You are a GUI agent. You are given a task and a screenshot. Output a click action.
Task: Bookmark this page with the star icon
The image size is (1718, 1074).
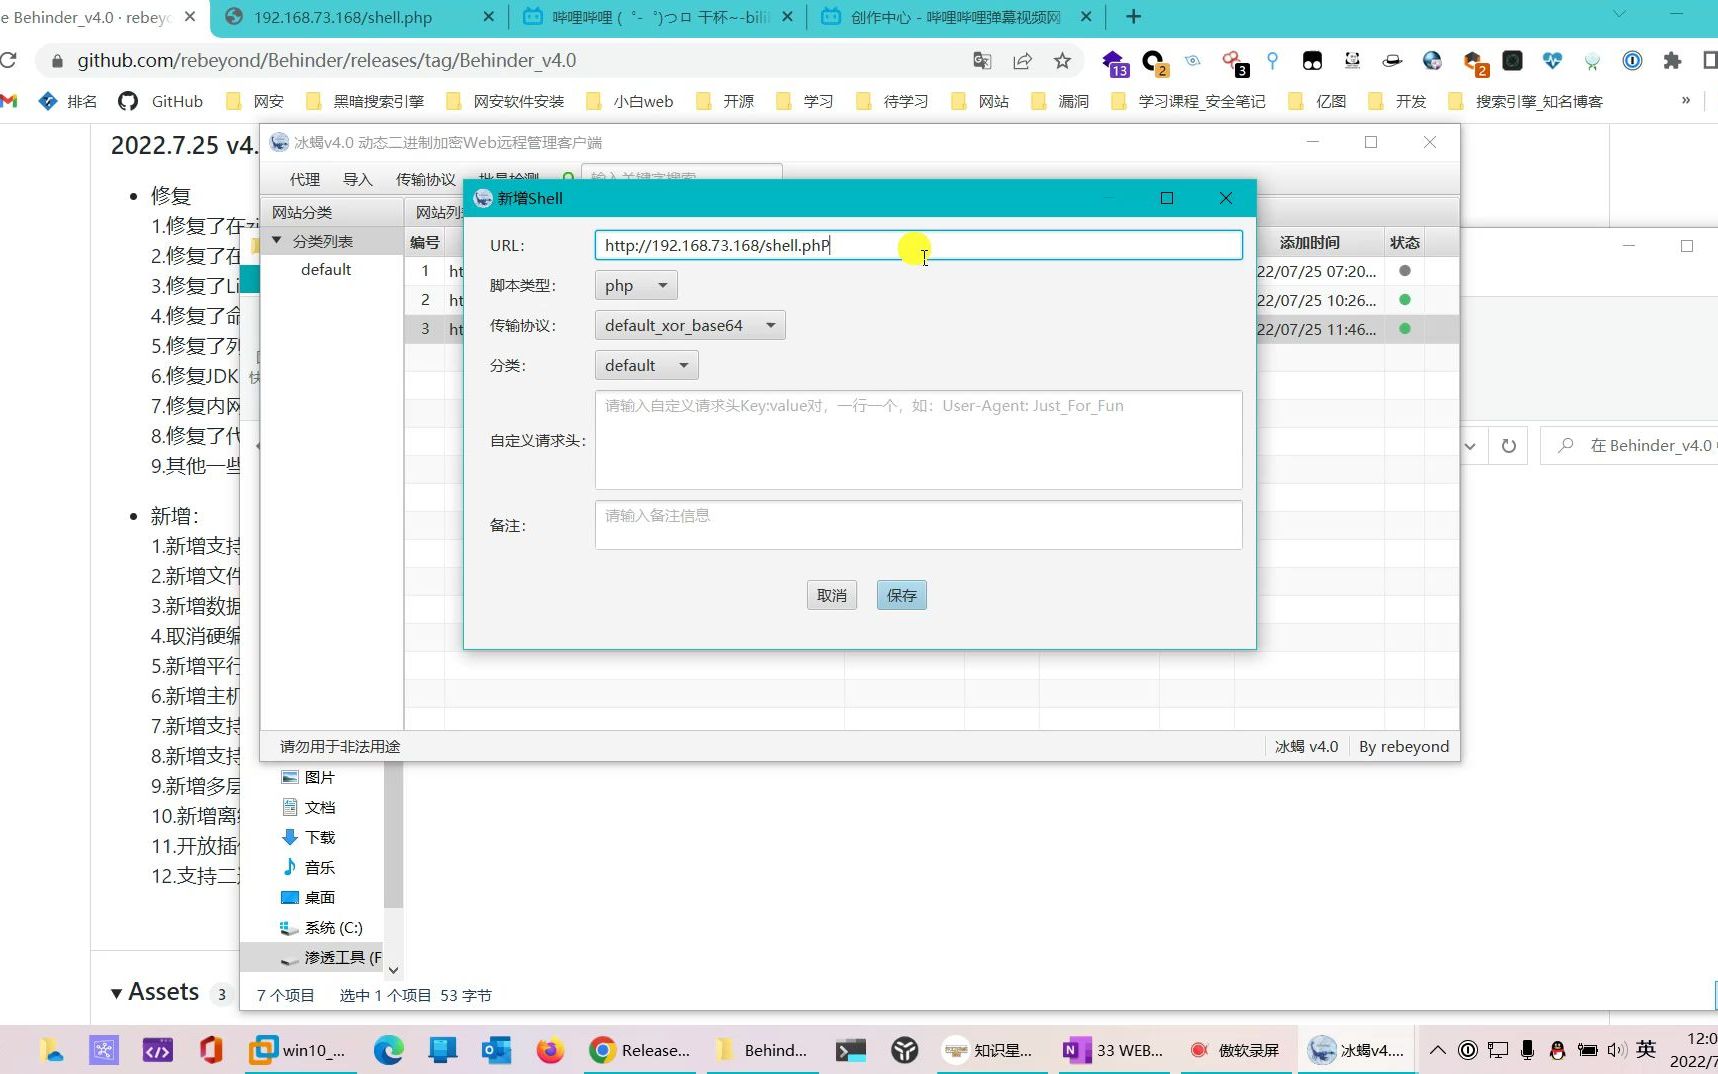pyautogui.click(x=1062, y=61)
